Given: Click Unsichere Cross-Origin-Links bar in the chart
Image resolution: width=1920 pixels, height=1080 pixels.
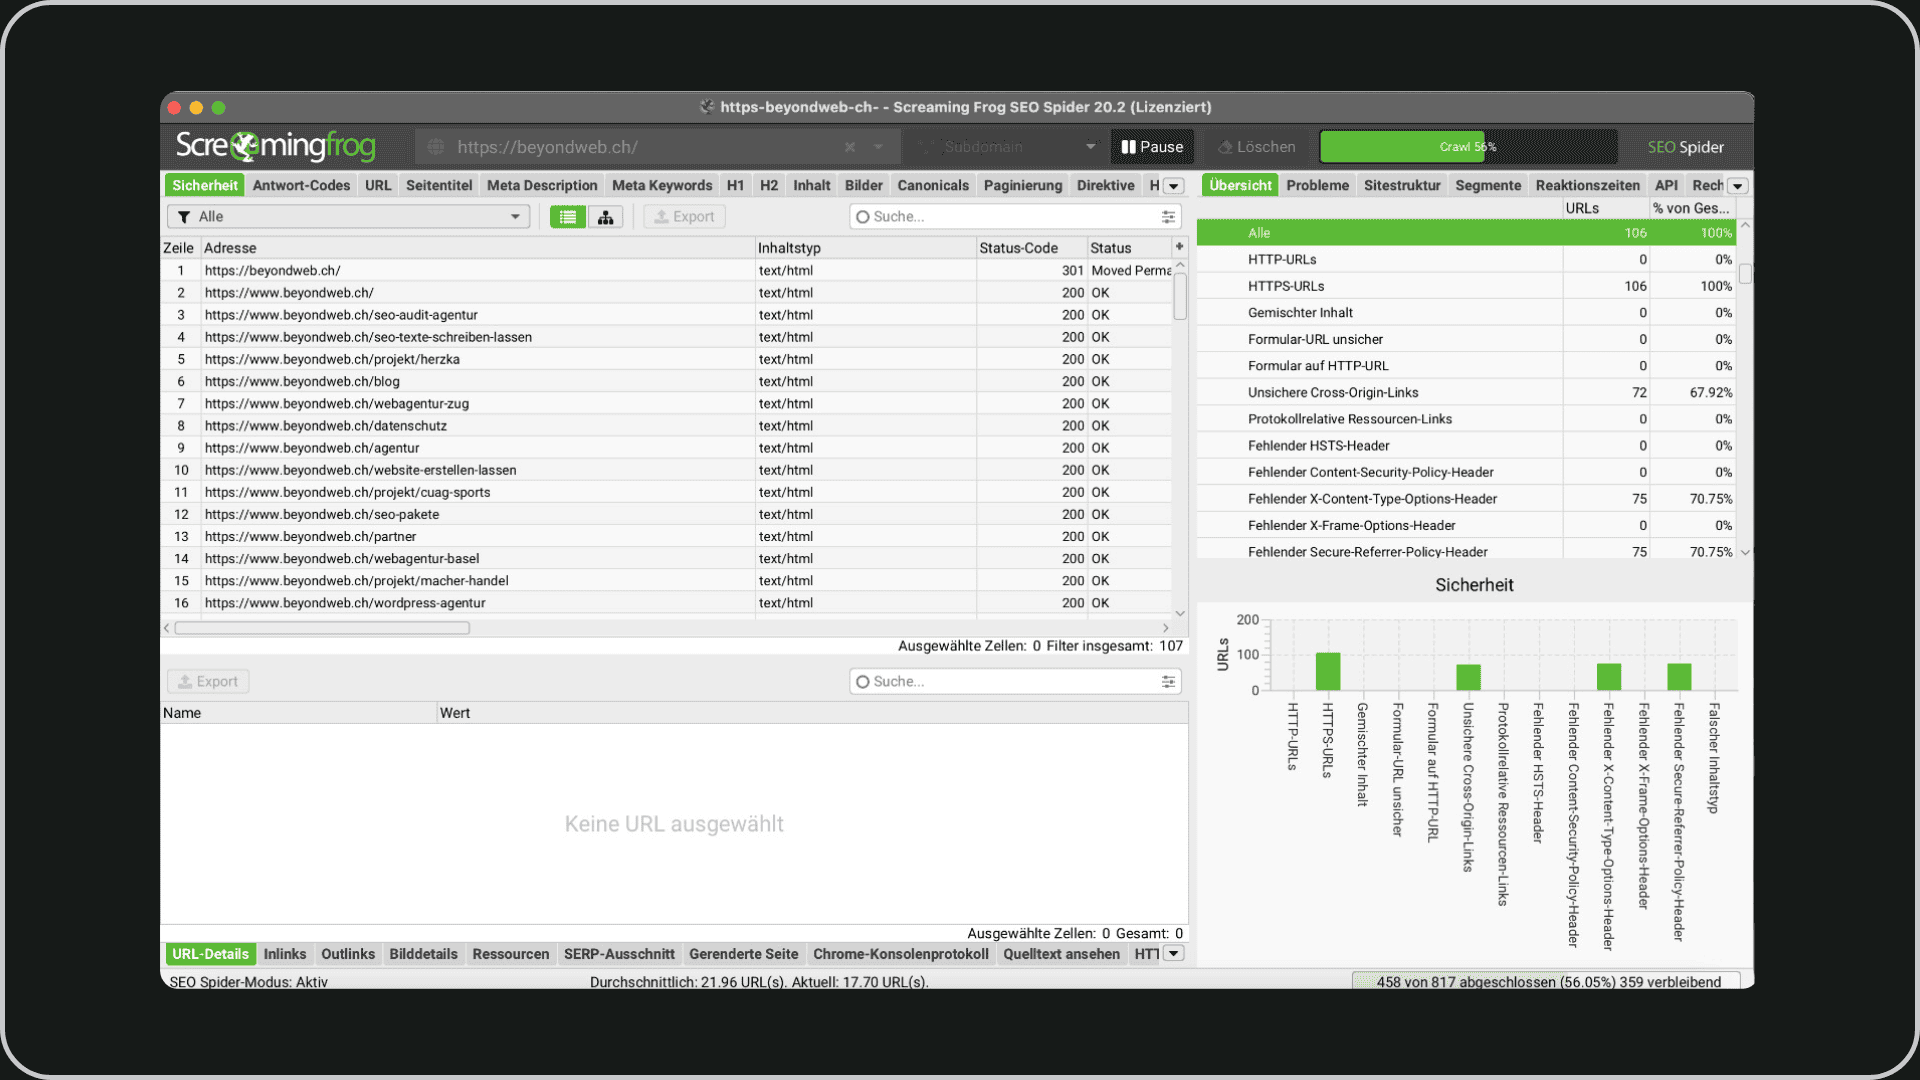Looking at the screenshot, I should 1468,677.
